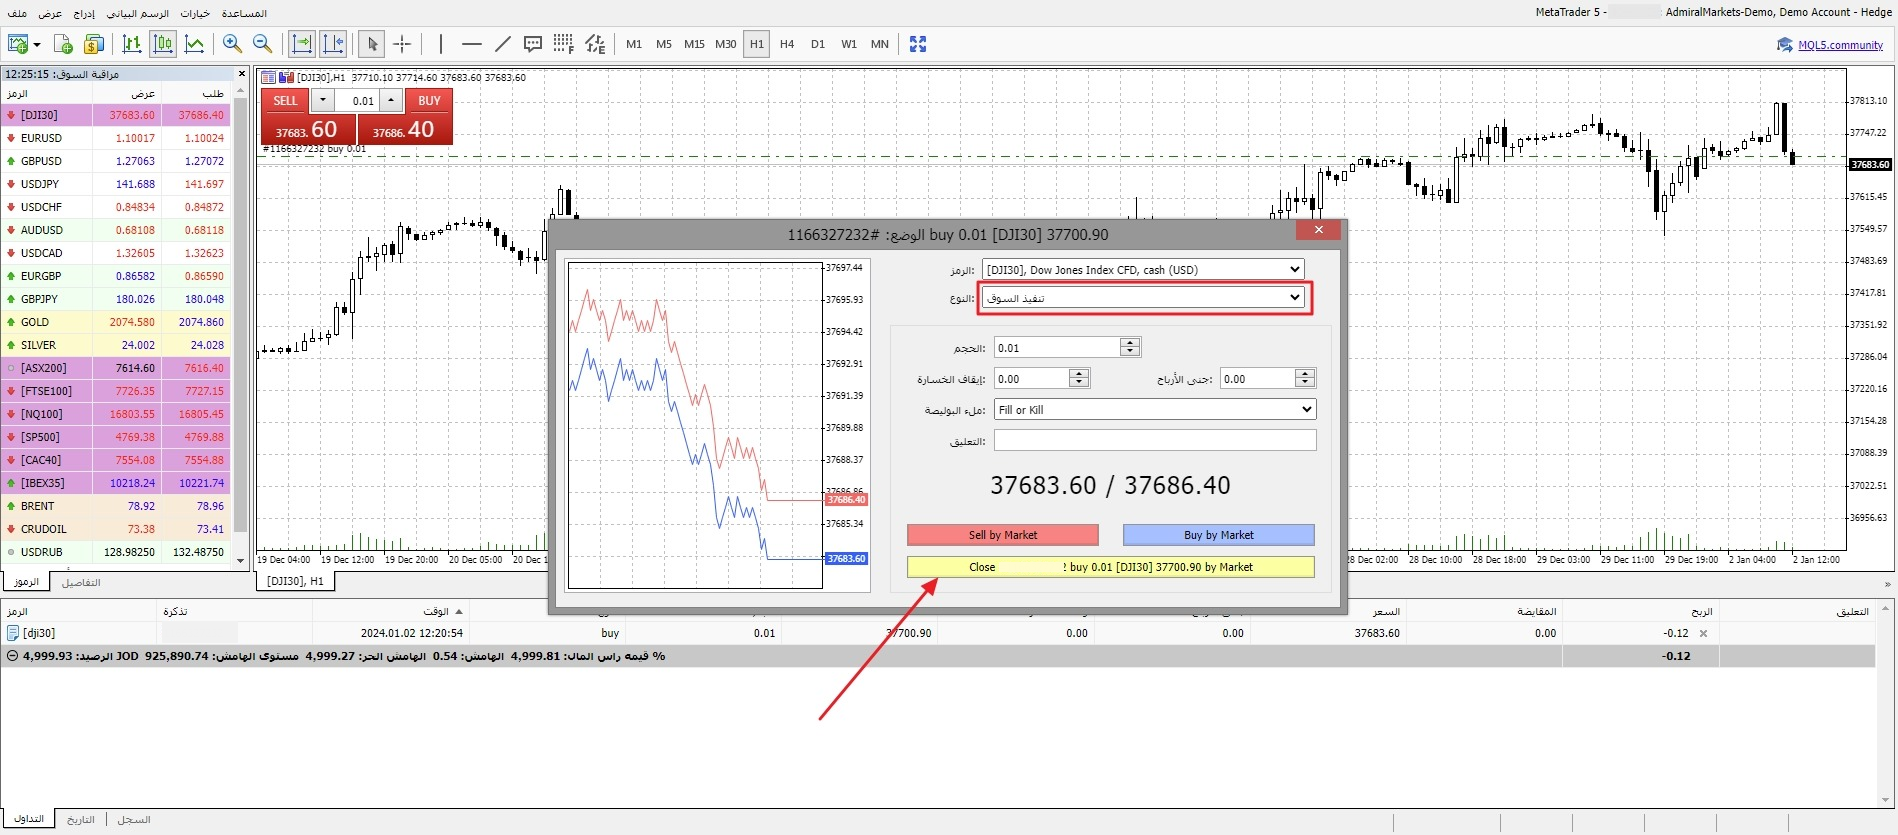Zoom out the chart
The image size is (1898, 835).
(263, 44)
